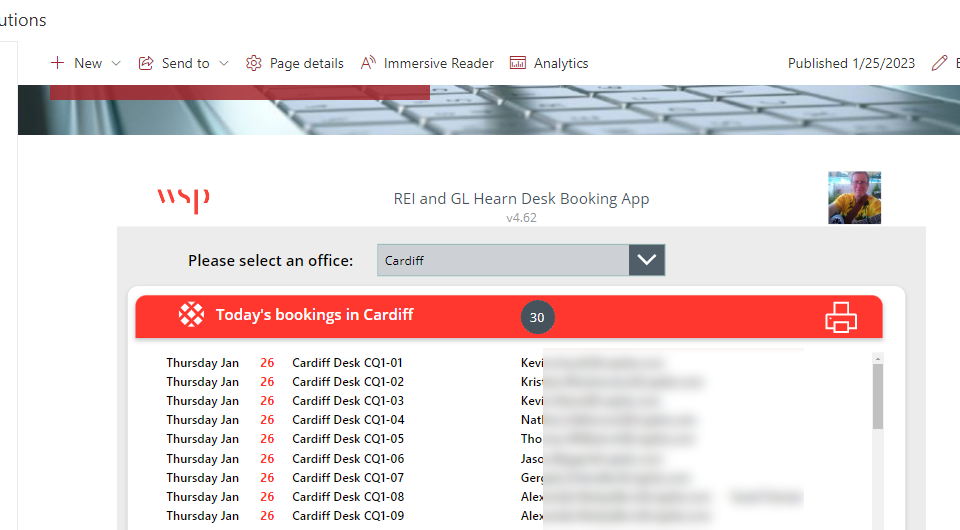Click the Analytics chart icon
The width and height of the screenshot is (960, 530).
518,63
